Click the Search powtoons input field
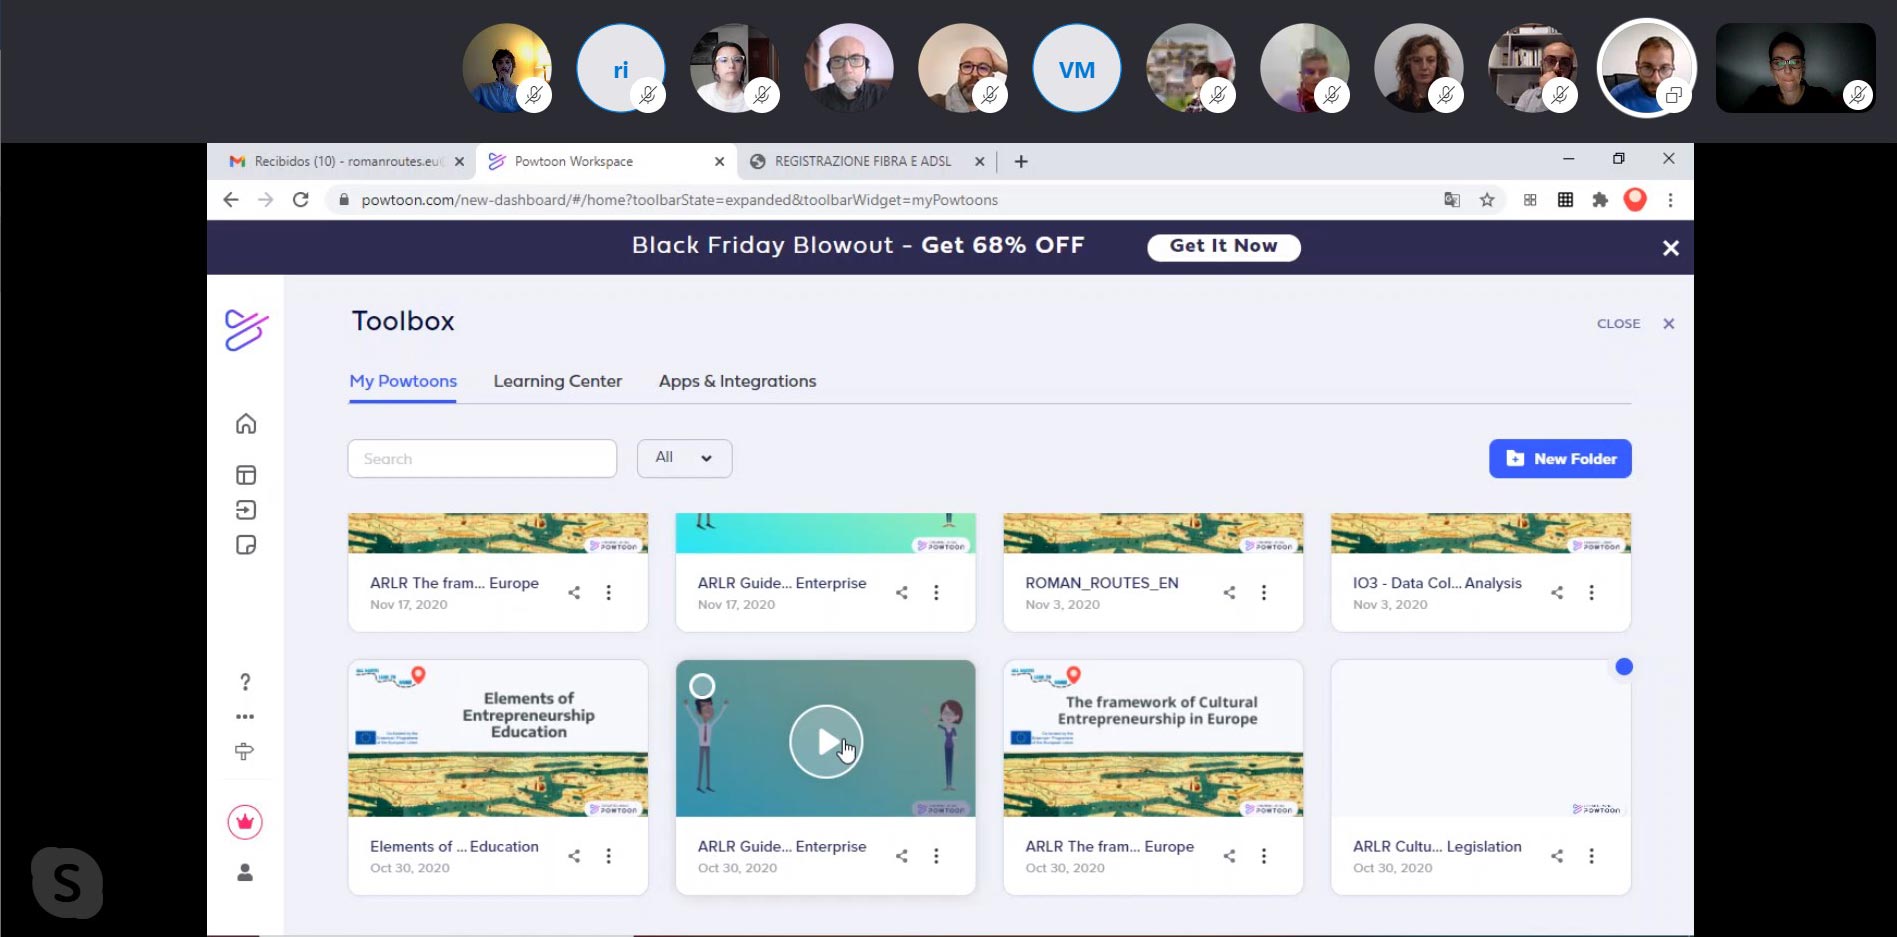 pos(482,458)
